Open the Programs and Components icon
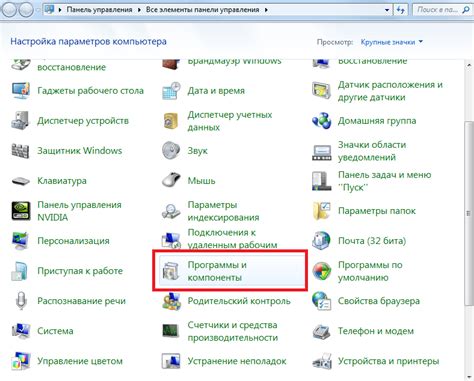Viewport: 474px width, 381px height. pyautogui.click(x=171, y=271)
